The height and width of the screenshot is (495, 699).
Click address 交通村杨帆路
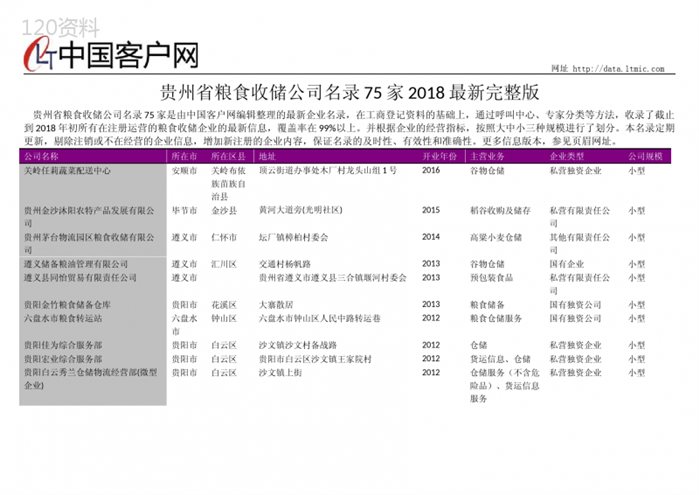click(x=285, y=264)
